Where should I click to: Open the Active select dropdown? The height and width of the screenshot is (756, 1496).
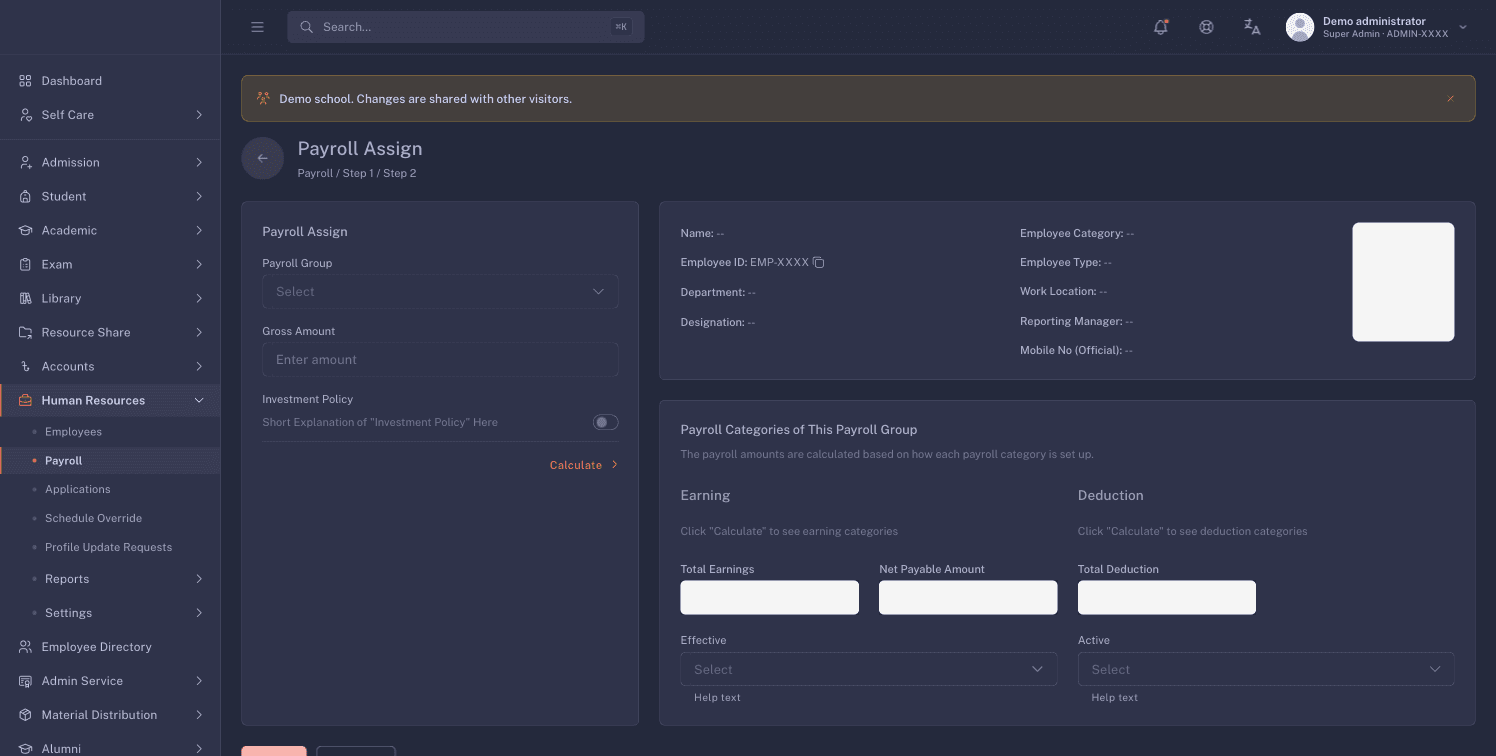click(1266, 670)
